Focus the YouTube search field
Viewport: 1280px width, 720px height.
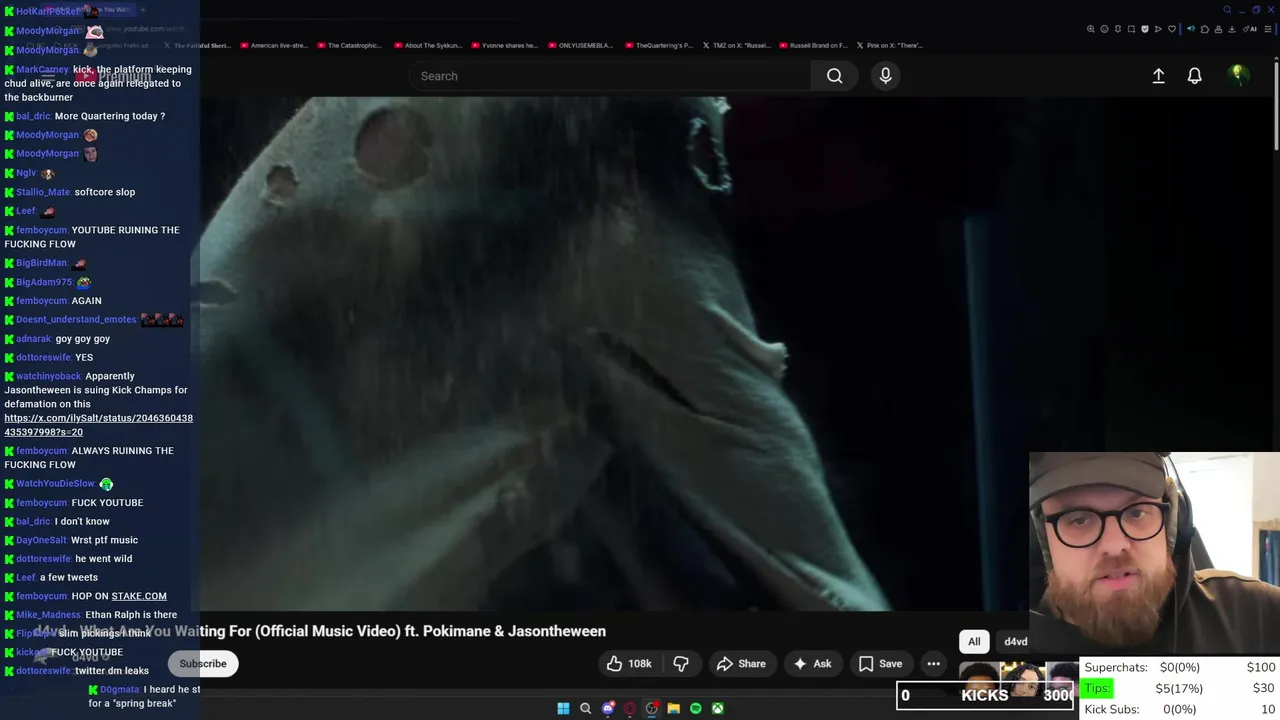coord(610,76)
